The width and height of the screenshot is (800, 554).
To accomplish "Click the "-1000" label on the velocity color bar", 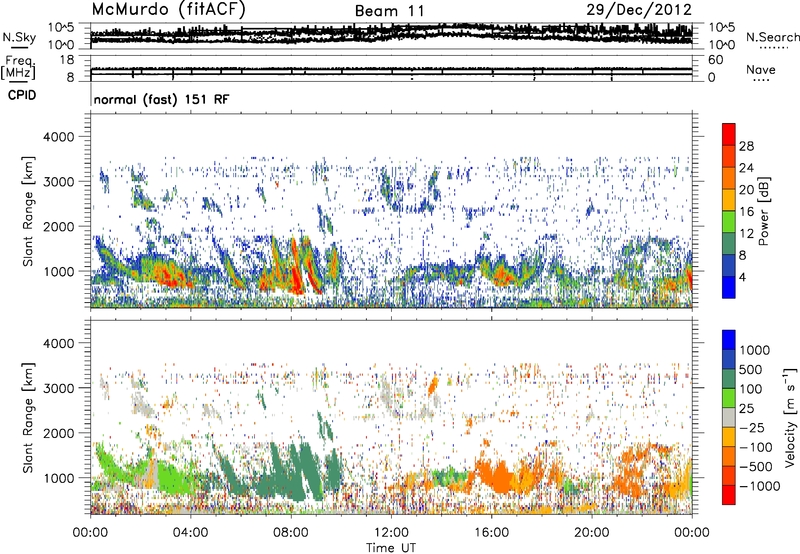I will 759,486.
